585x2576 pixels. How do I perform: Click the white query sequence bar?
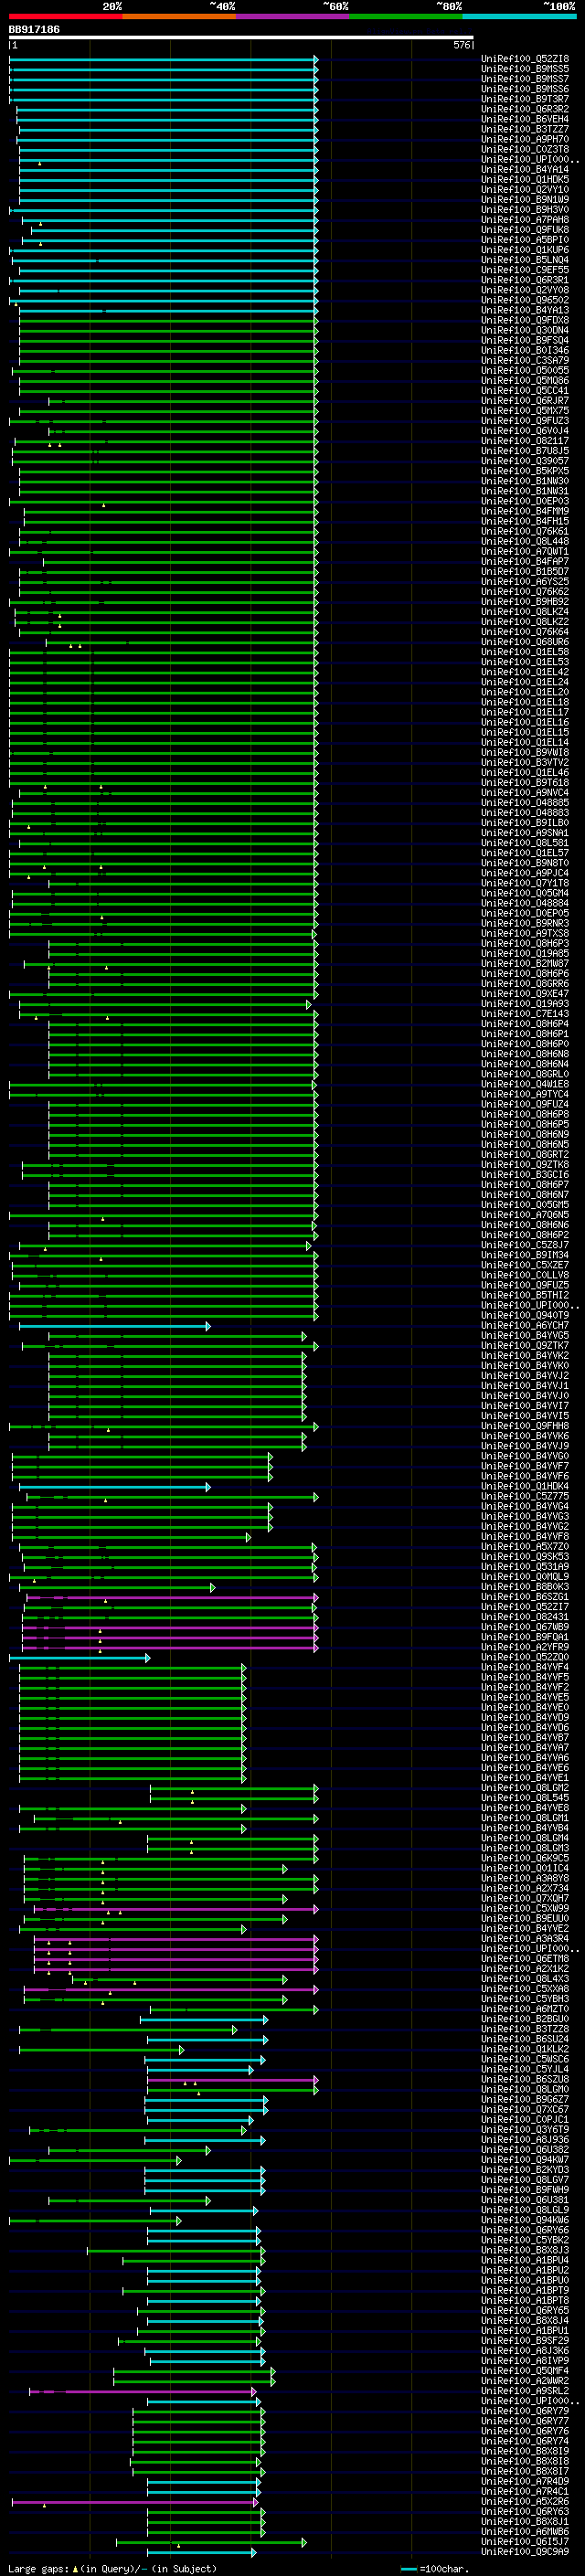coord(241,38)
